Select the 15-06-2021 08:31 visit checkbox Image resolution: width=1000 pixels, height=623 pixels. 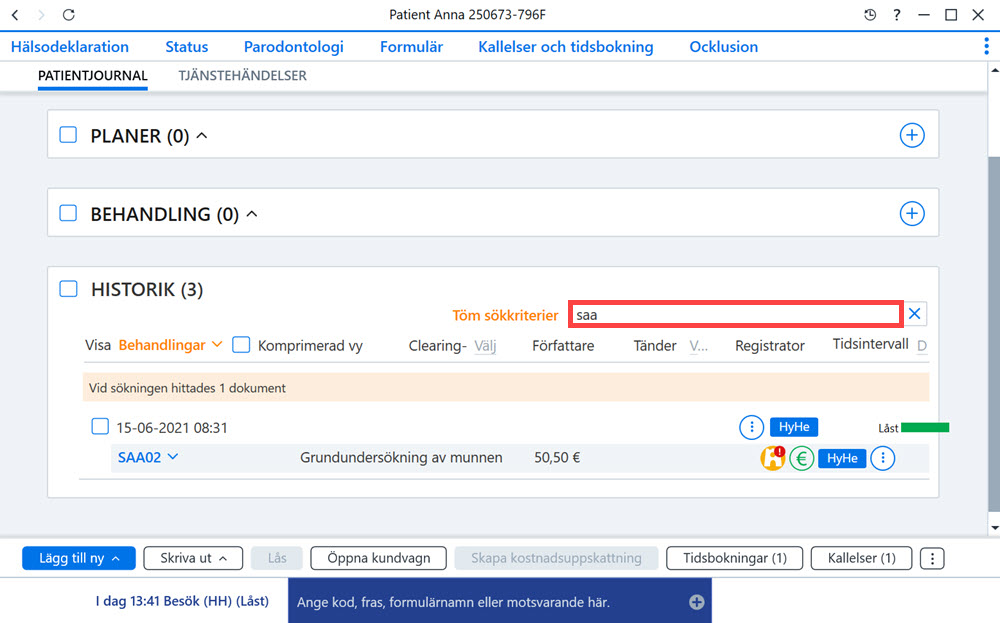coord(100,426)
